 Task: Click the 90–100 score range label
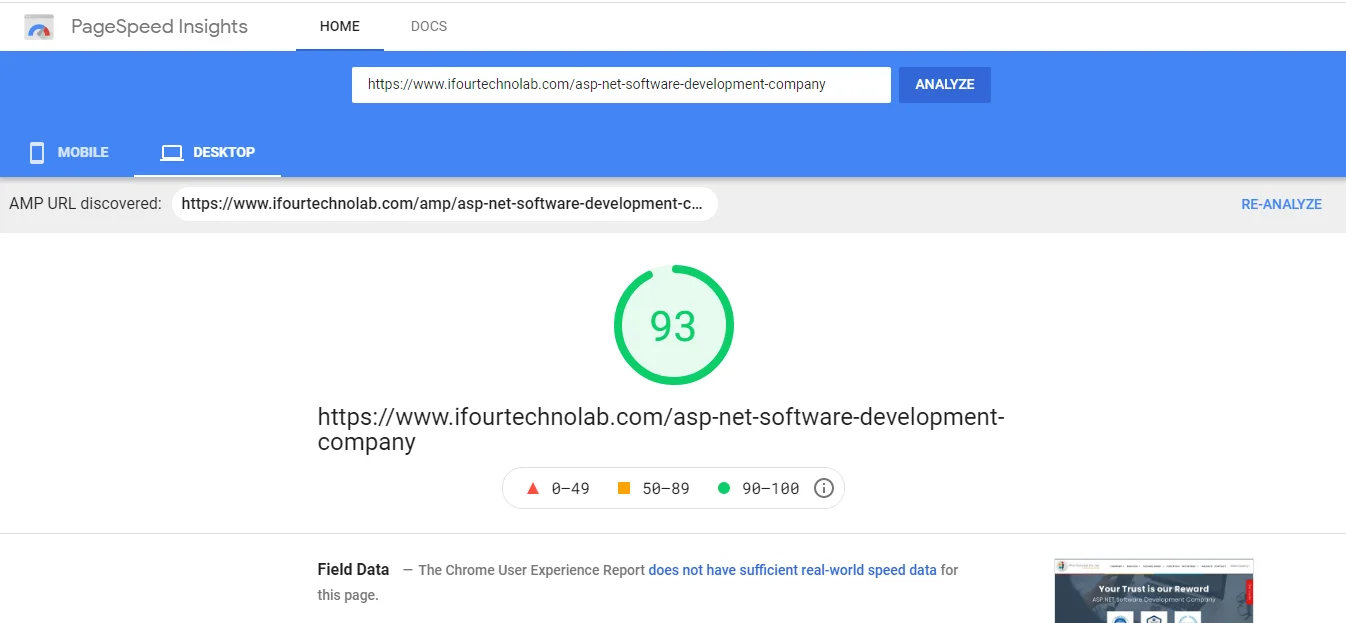tap(771, 489)
